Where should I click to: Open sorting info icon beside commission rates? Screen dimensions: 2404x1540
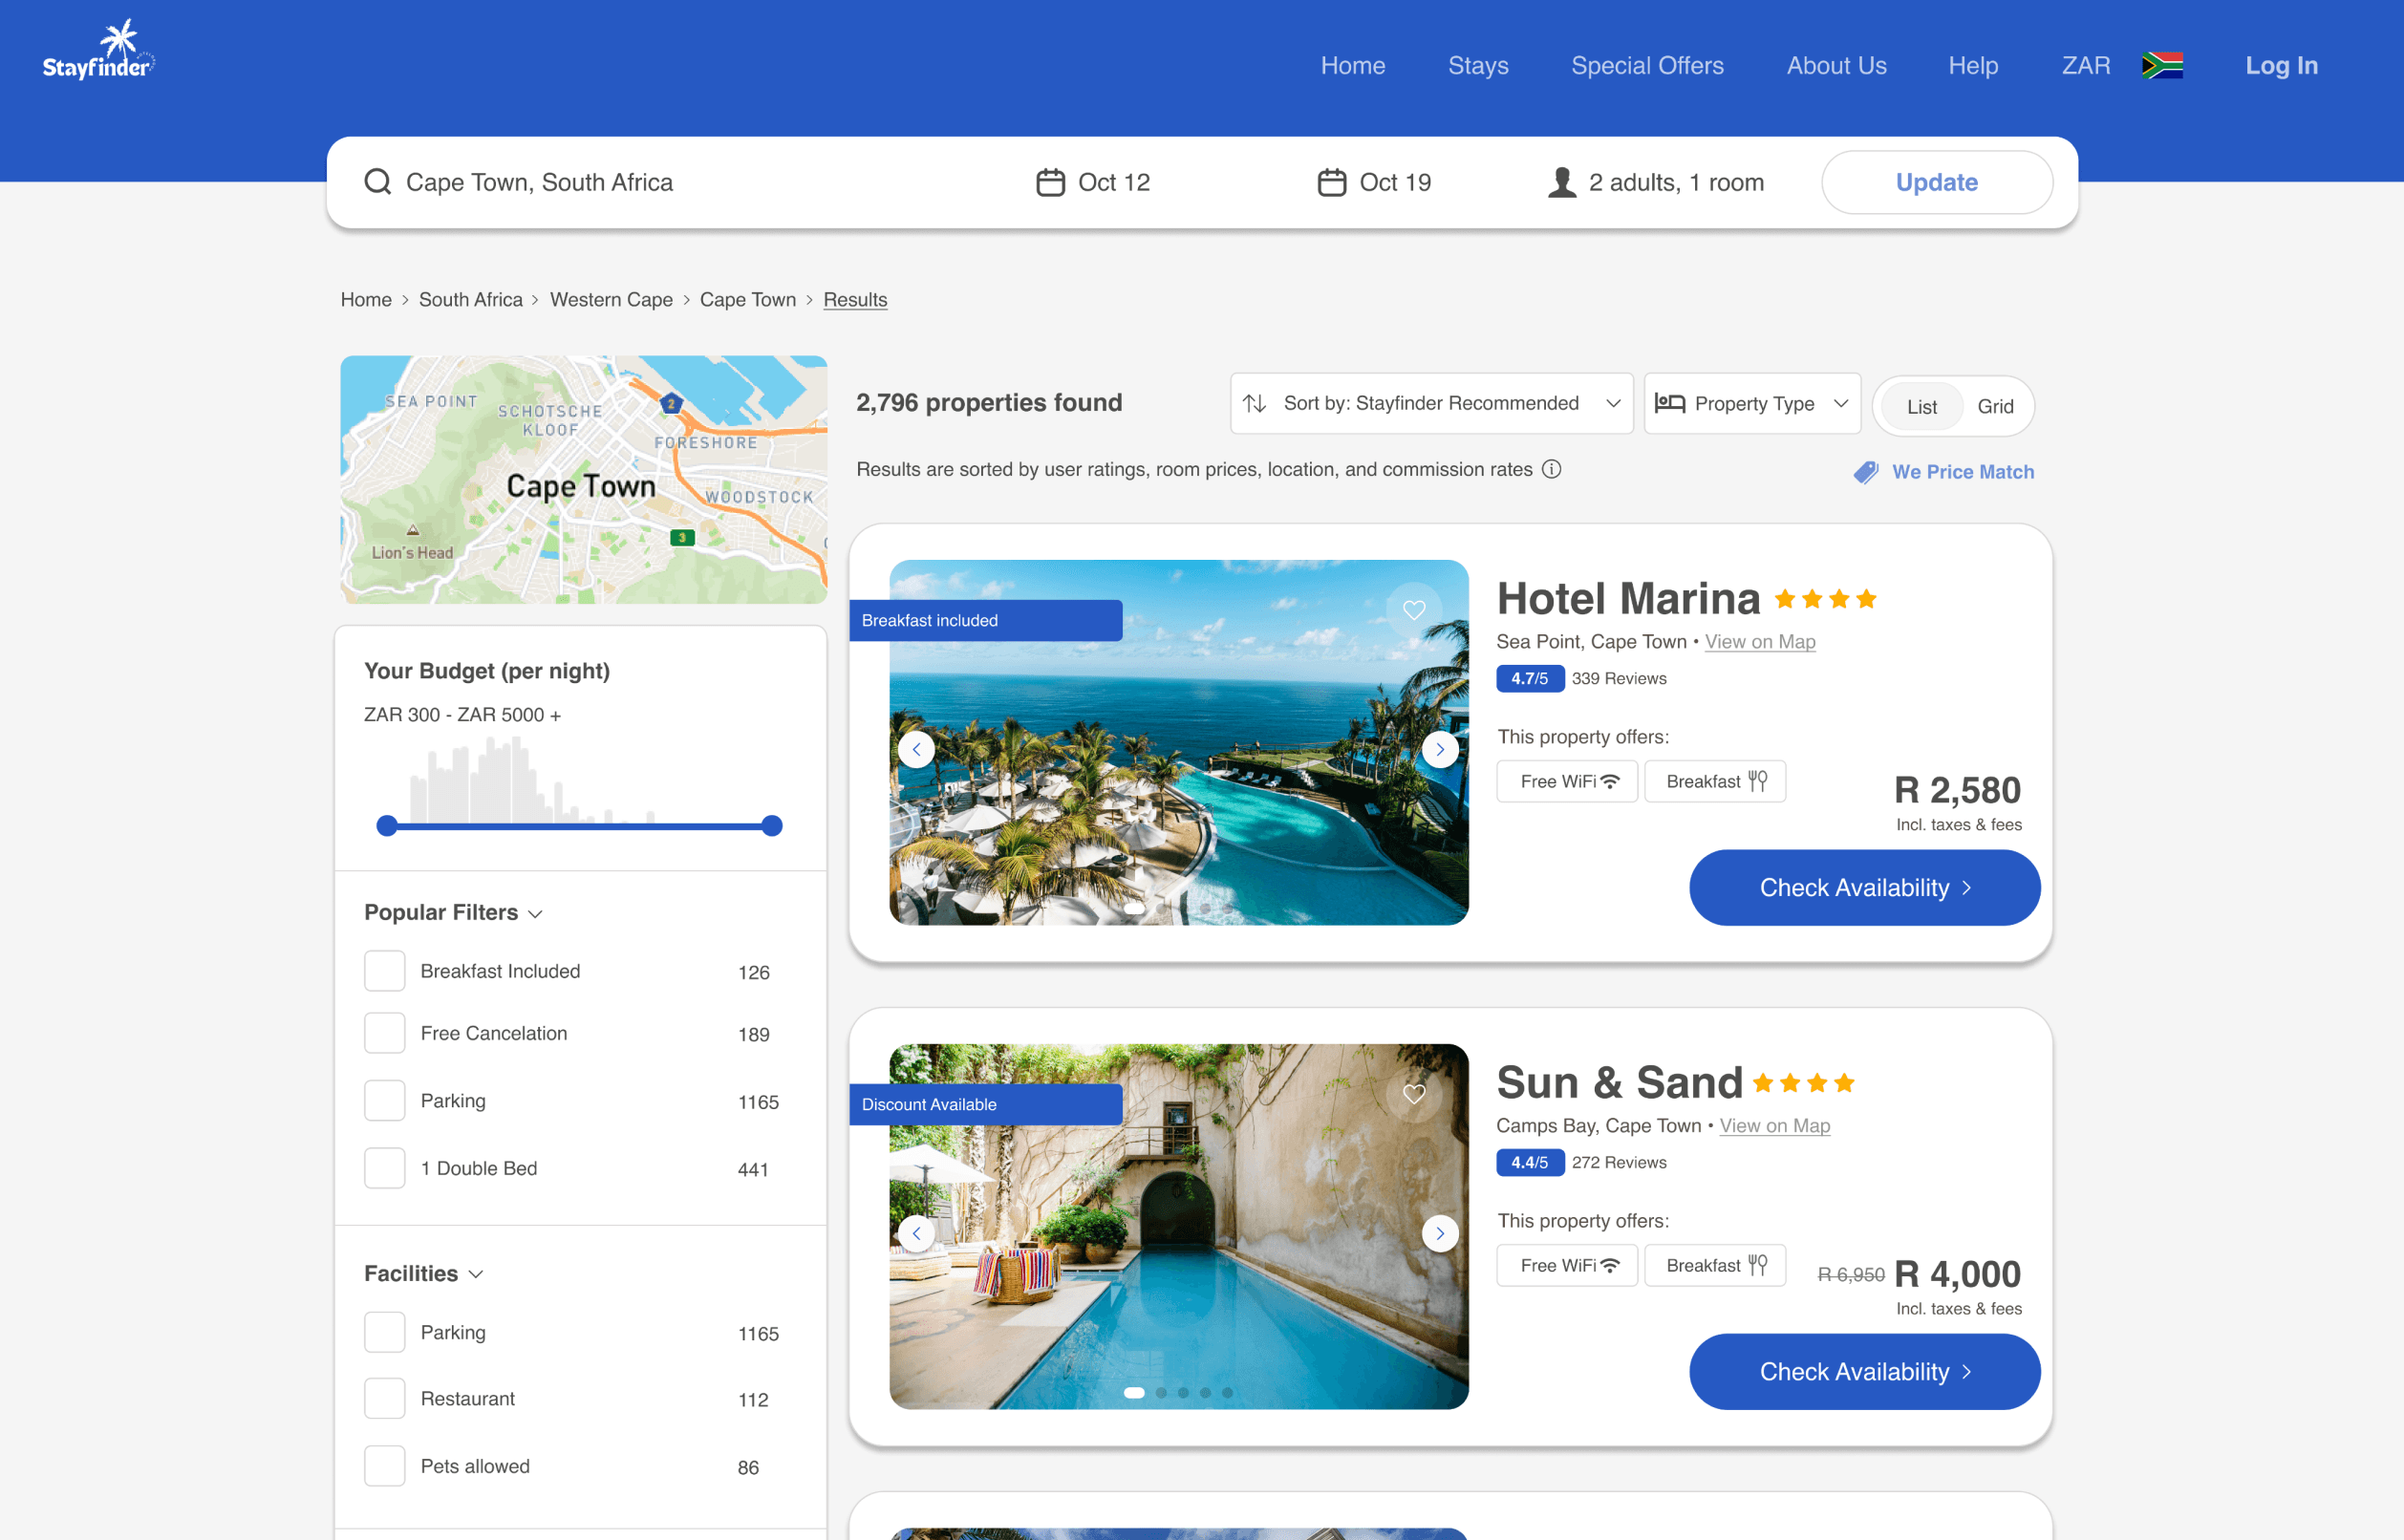tap(1551, 469)
